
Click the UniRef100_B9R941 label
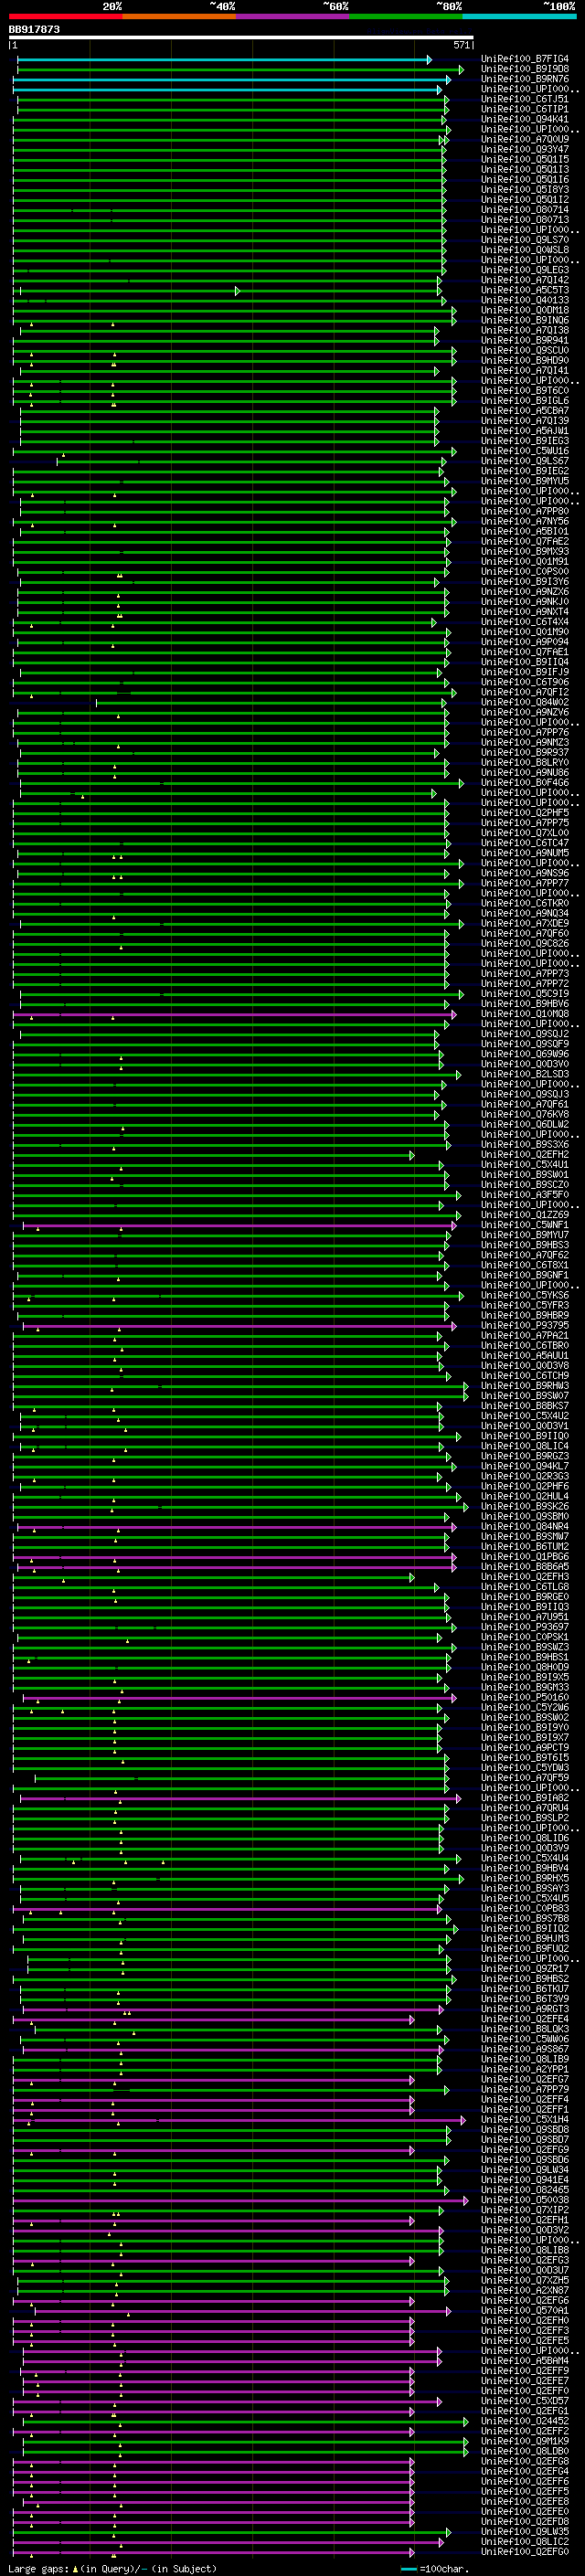pyautogui.click(x=525, y=341)
